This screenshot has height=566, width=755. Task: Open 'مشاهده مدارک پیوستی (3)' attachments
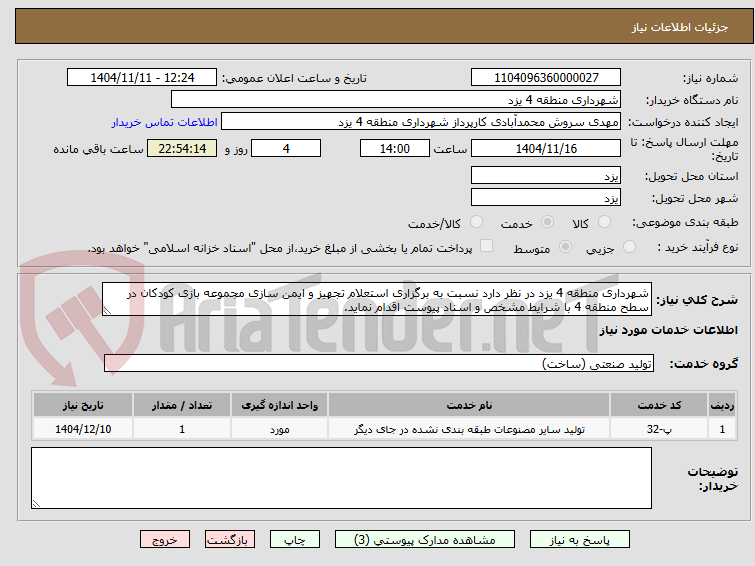pyautogui.click(x=425, y=540)
